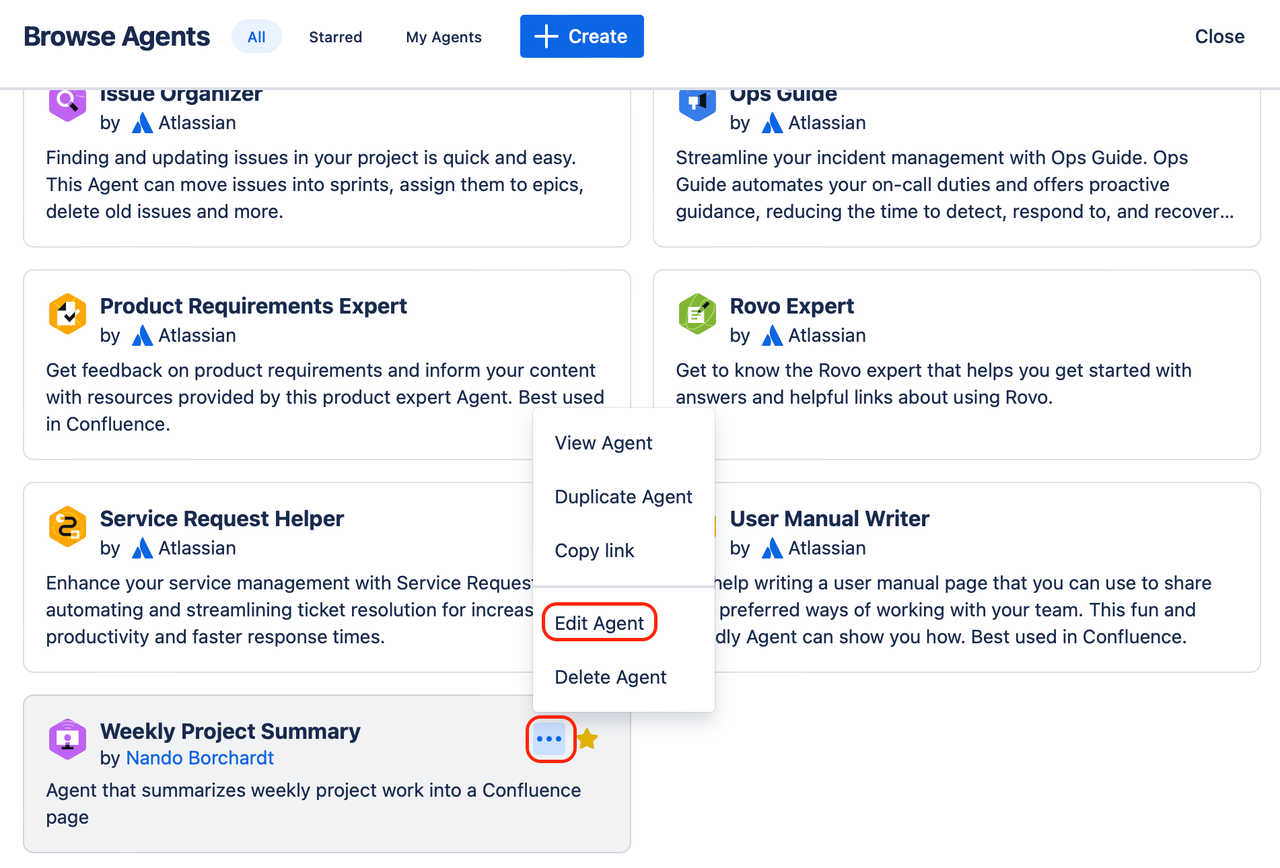Image resolution: width=1280 pixels, height=868 pixels.
Task: Click the Create button
Action: tap(581, 36)
